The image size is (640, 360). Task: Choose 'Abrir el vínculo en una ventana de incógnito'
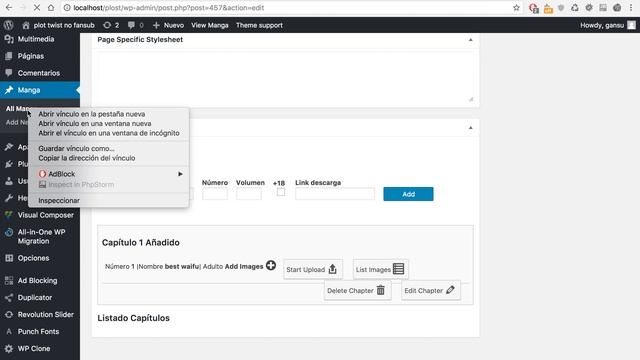click(109, 133)
